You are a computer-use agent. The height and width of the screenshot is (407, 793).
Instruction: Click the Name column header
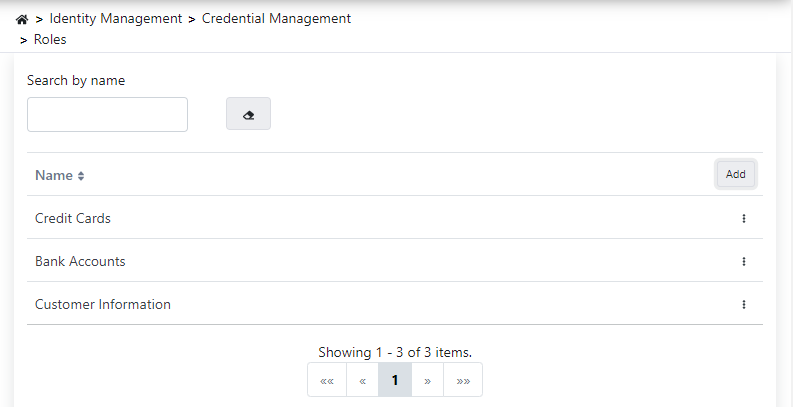[54, 175]
